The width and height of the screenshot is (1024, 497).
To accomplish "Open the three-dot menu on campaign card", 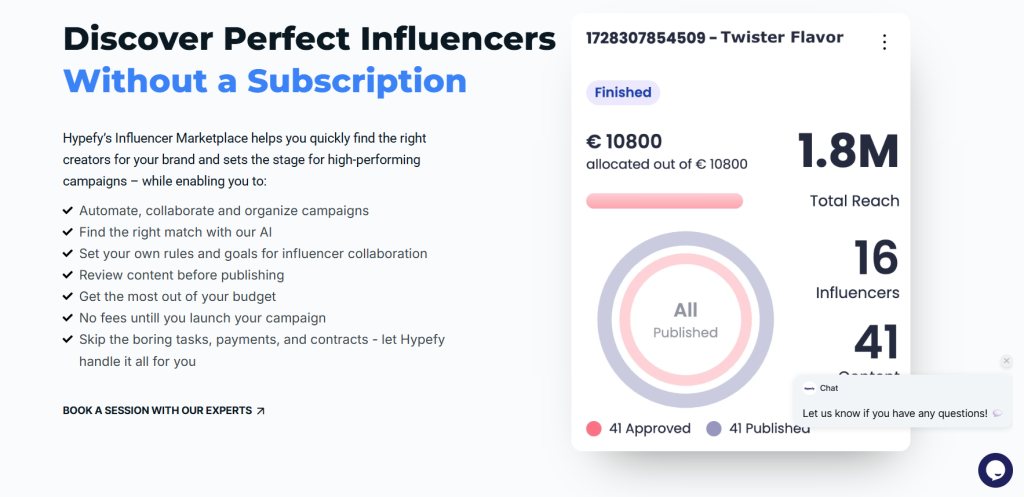I will tap(884, 42).
